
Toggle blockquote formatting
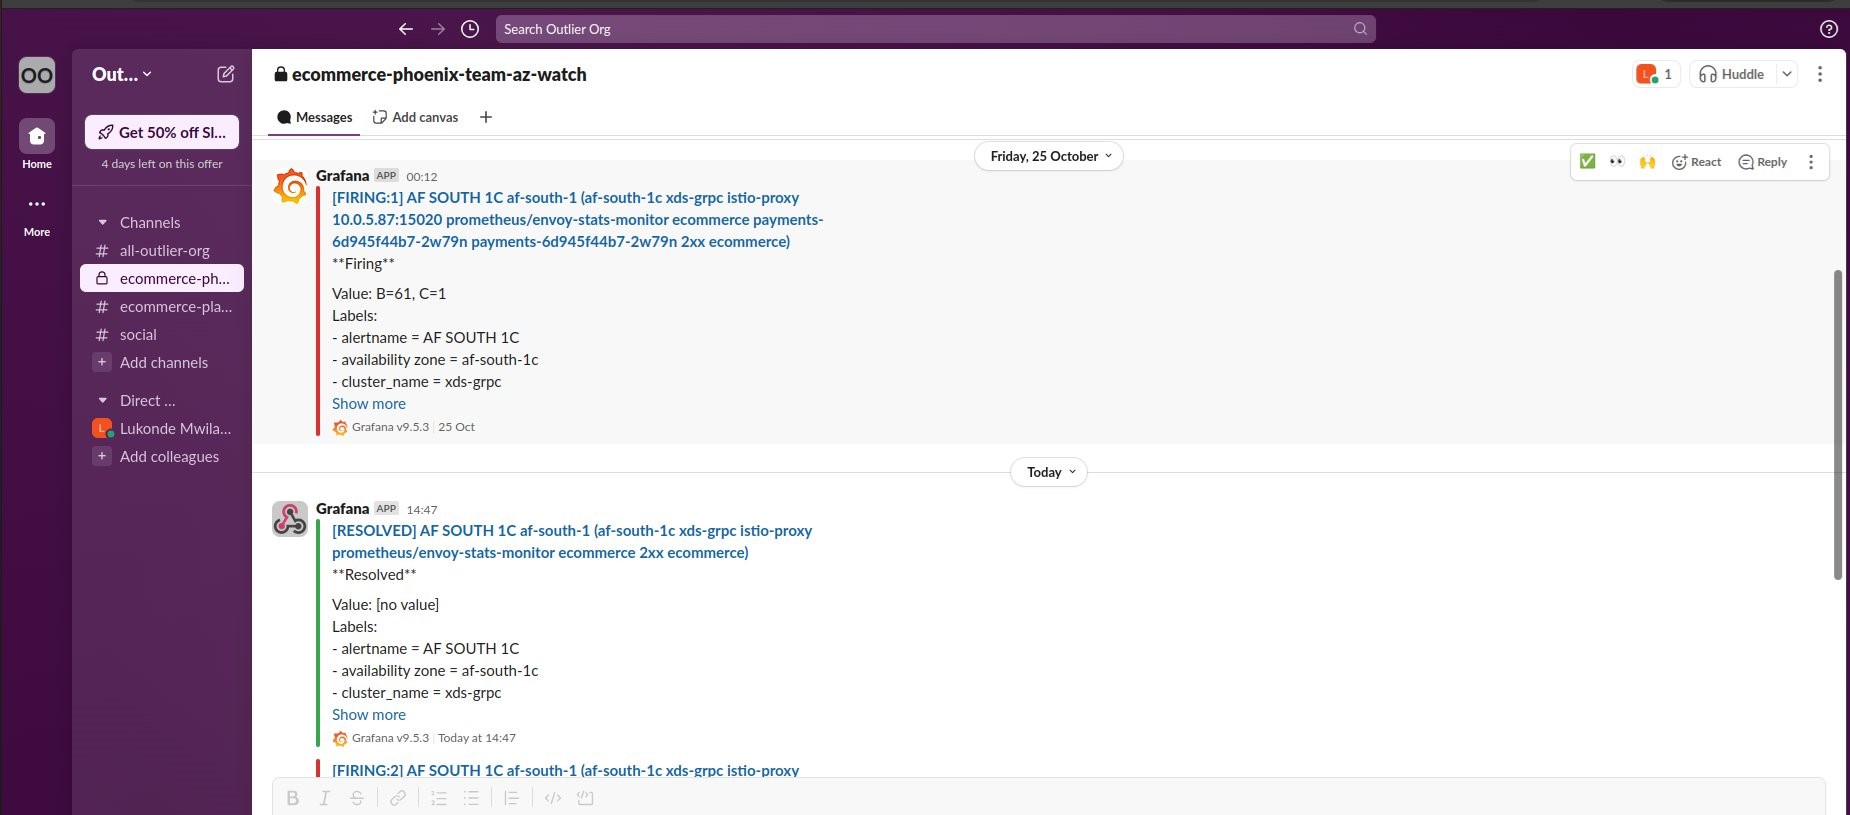point(511,797)
